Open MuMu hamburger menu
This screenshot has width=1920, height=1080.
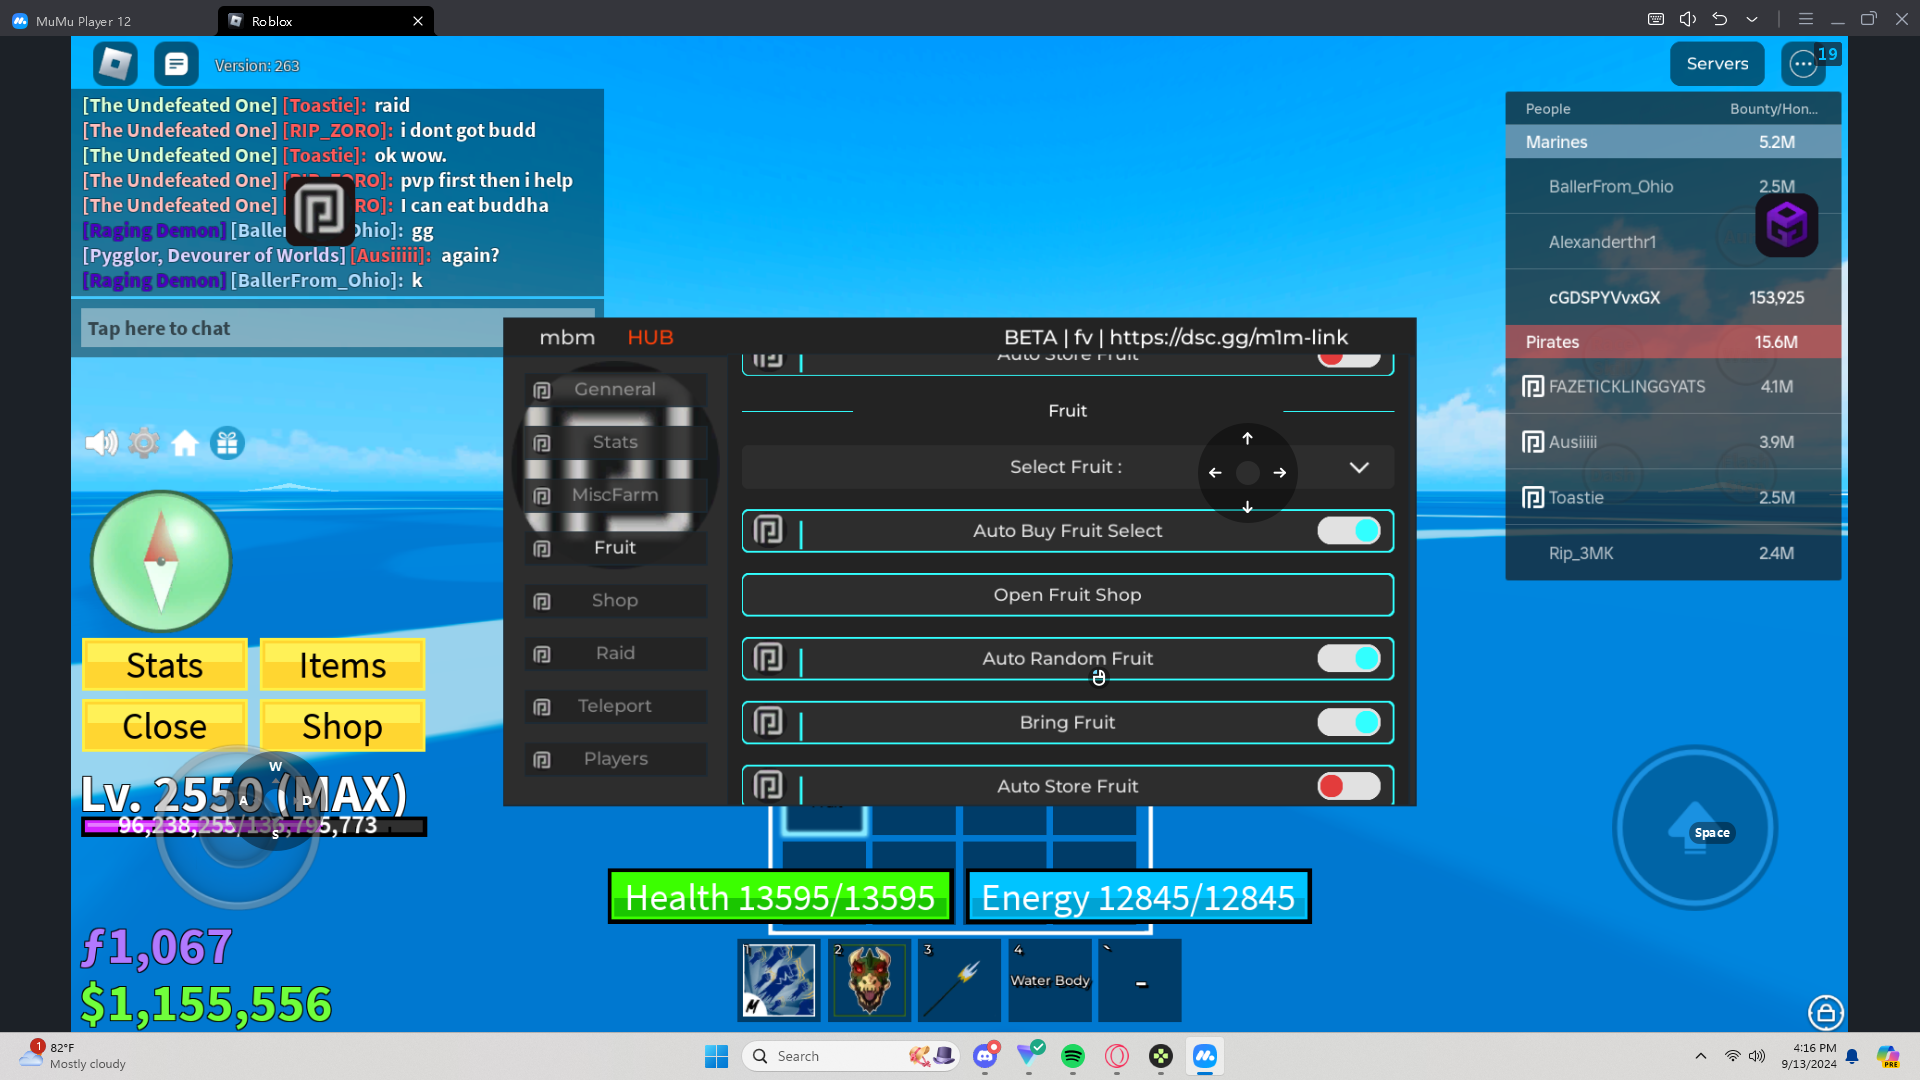pyautogui.click(x=1805, y=19)
